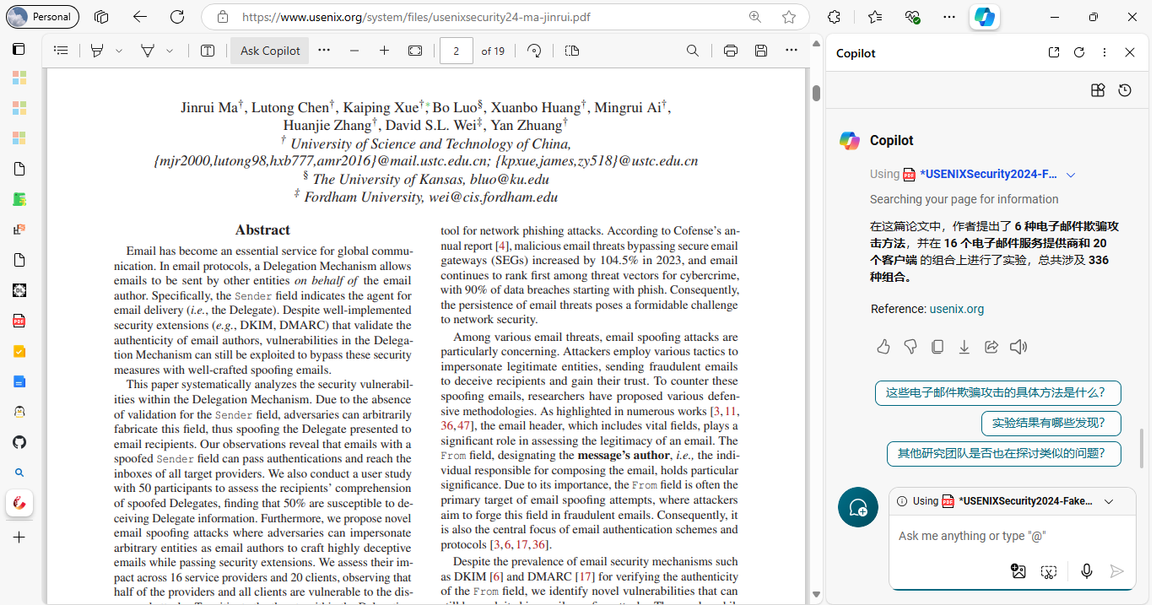The width and height of the screenshot is (1152, 605).
Task: Copy the Copilot response
Action: [x=937, y=347]
